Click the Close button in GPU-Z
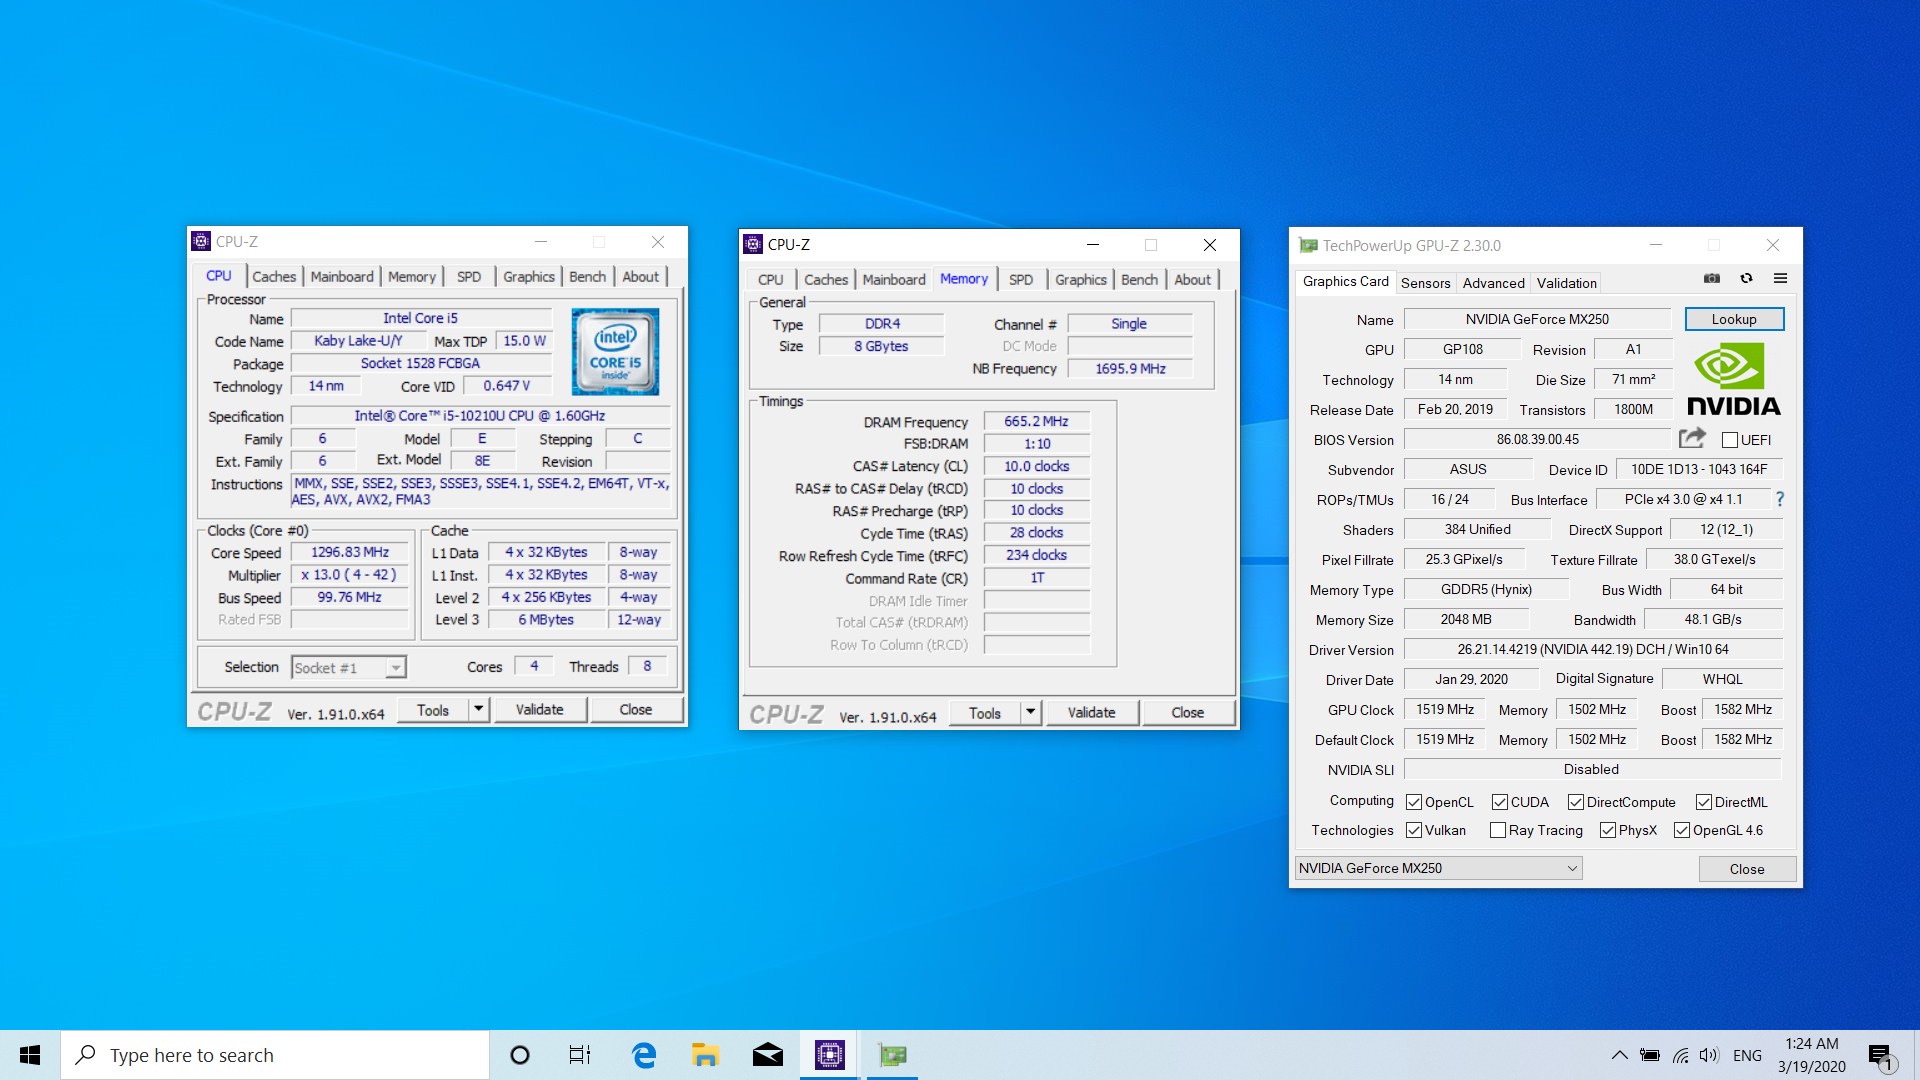The width and height of the screenshot is (1920, 1080). click(x=1747, y=869)
